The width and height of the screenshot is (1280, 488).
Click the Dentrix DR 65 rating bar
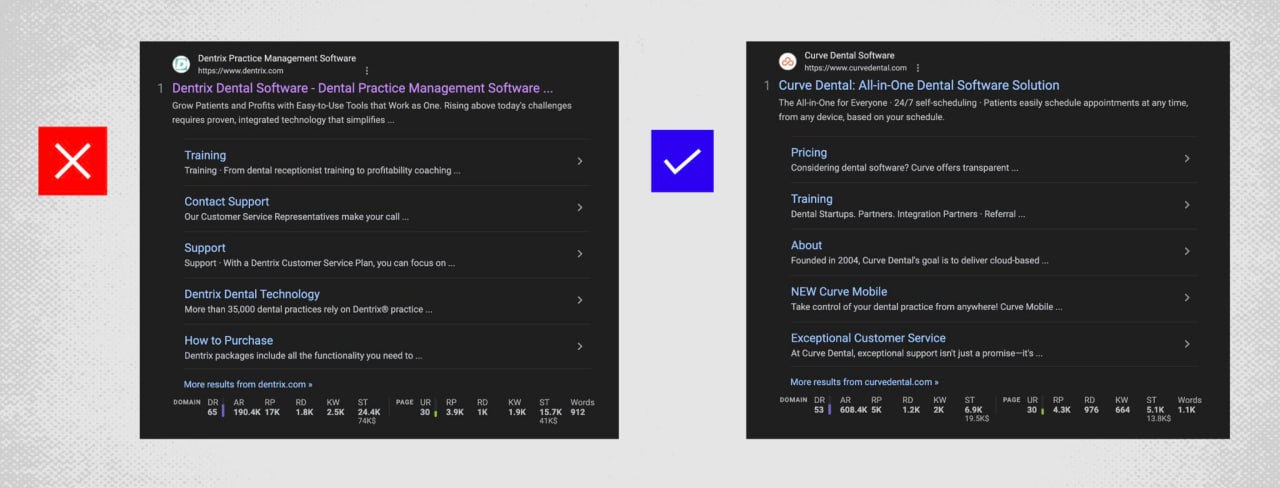pyautogui.click(x=222, y=411)
